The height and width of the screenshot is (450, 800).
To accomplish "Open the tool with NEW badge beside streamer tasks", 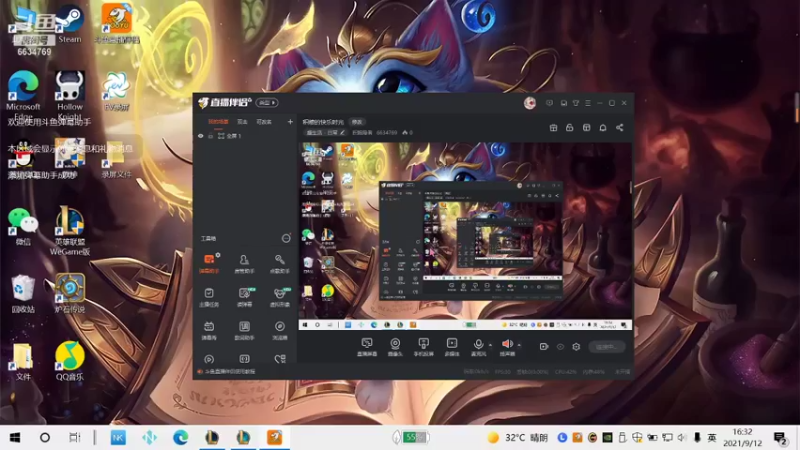I will 244,297.
